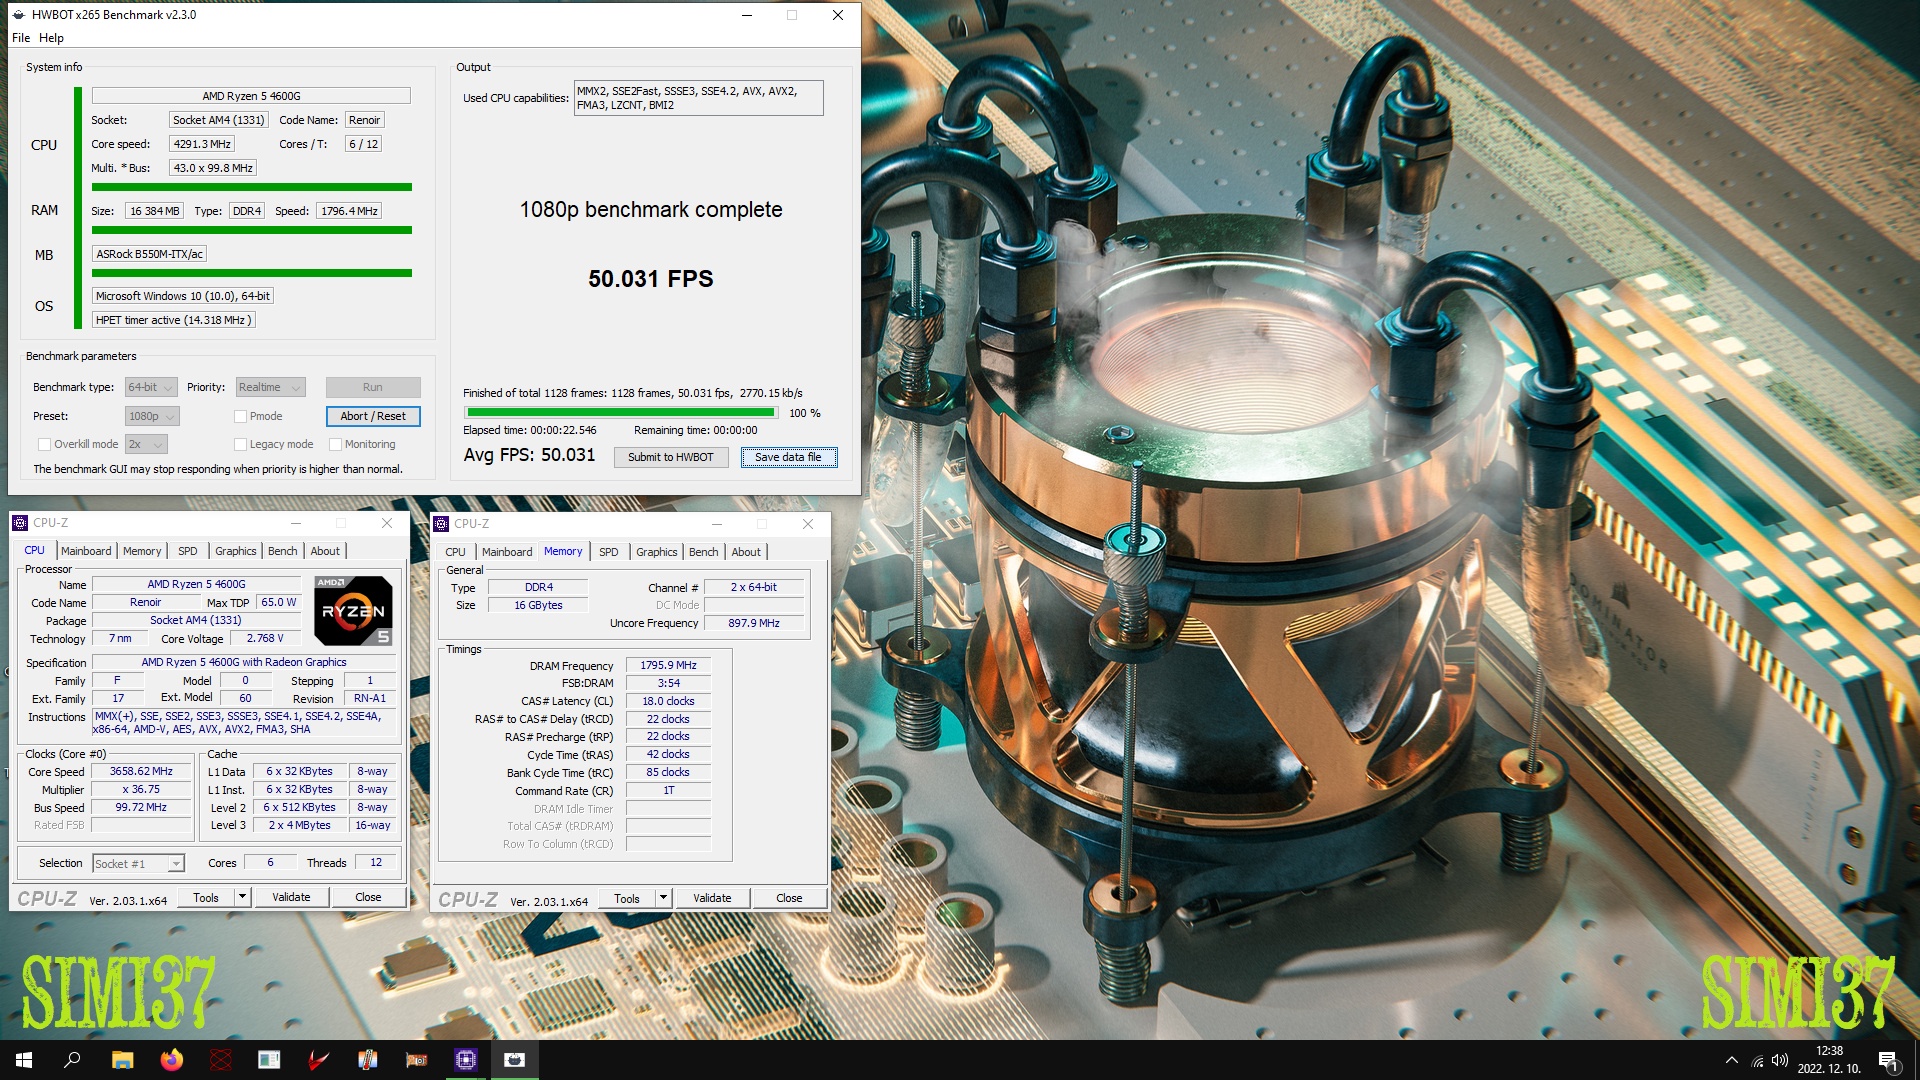Open the Bench tab in left CPU-Z
This screenshot has height=1080, width=1920.
click(283, 551)
